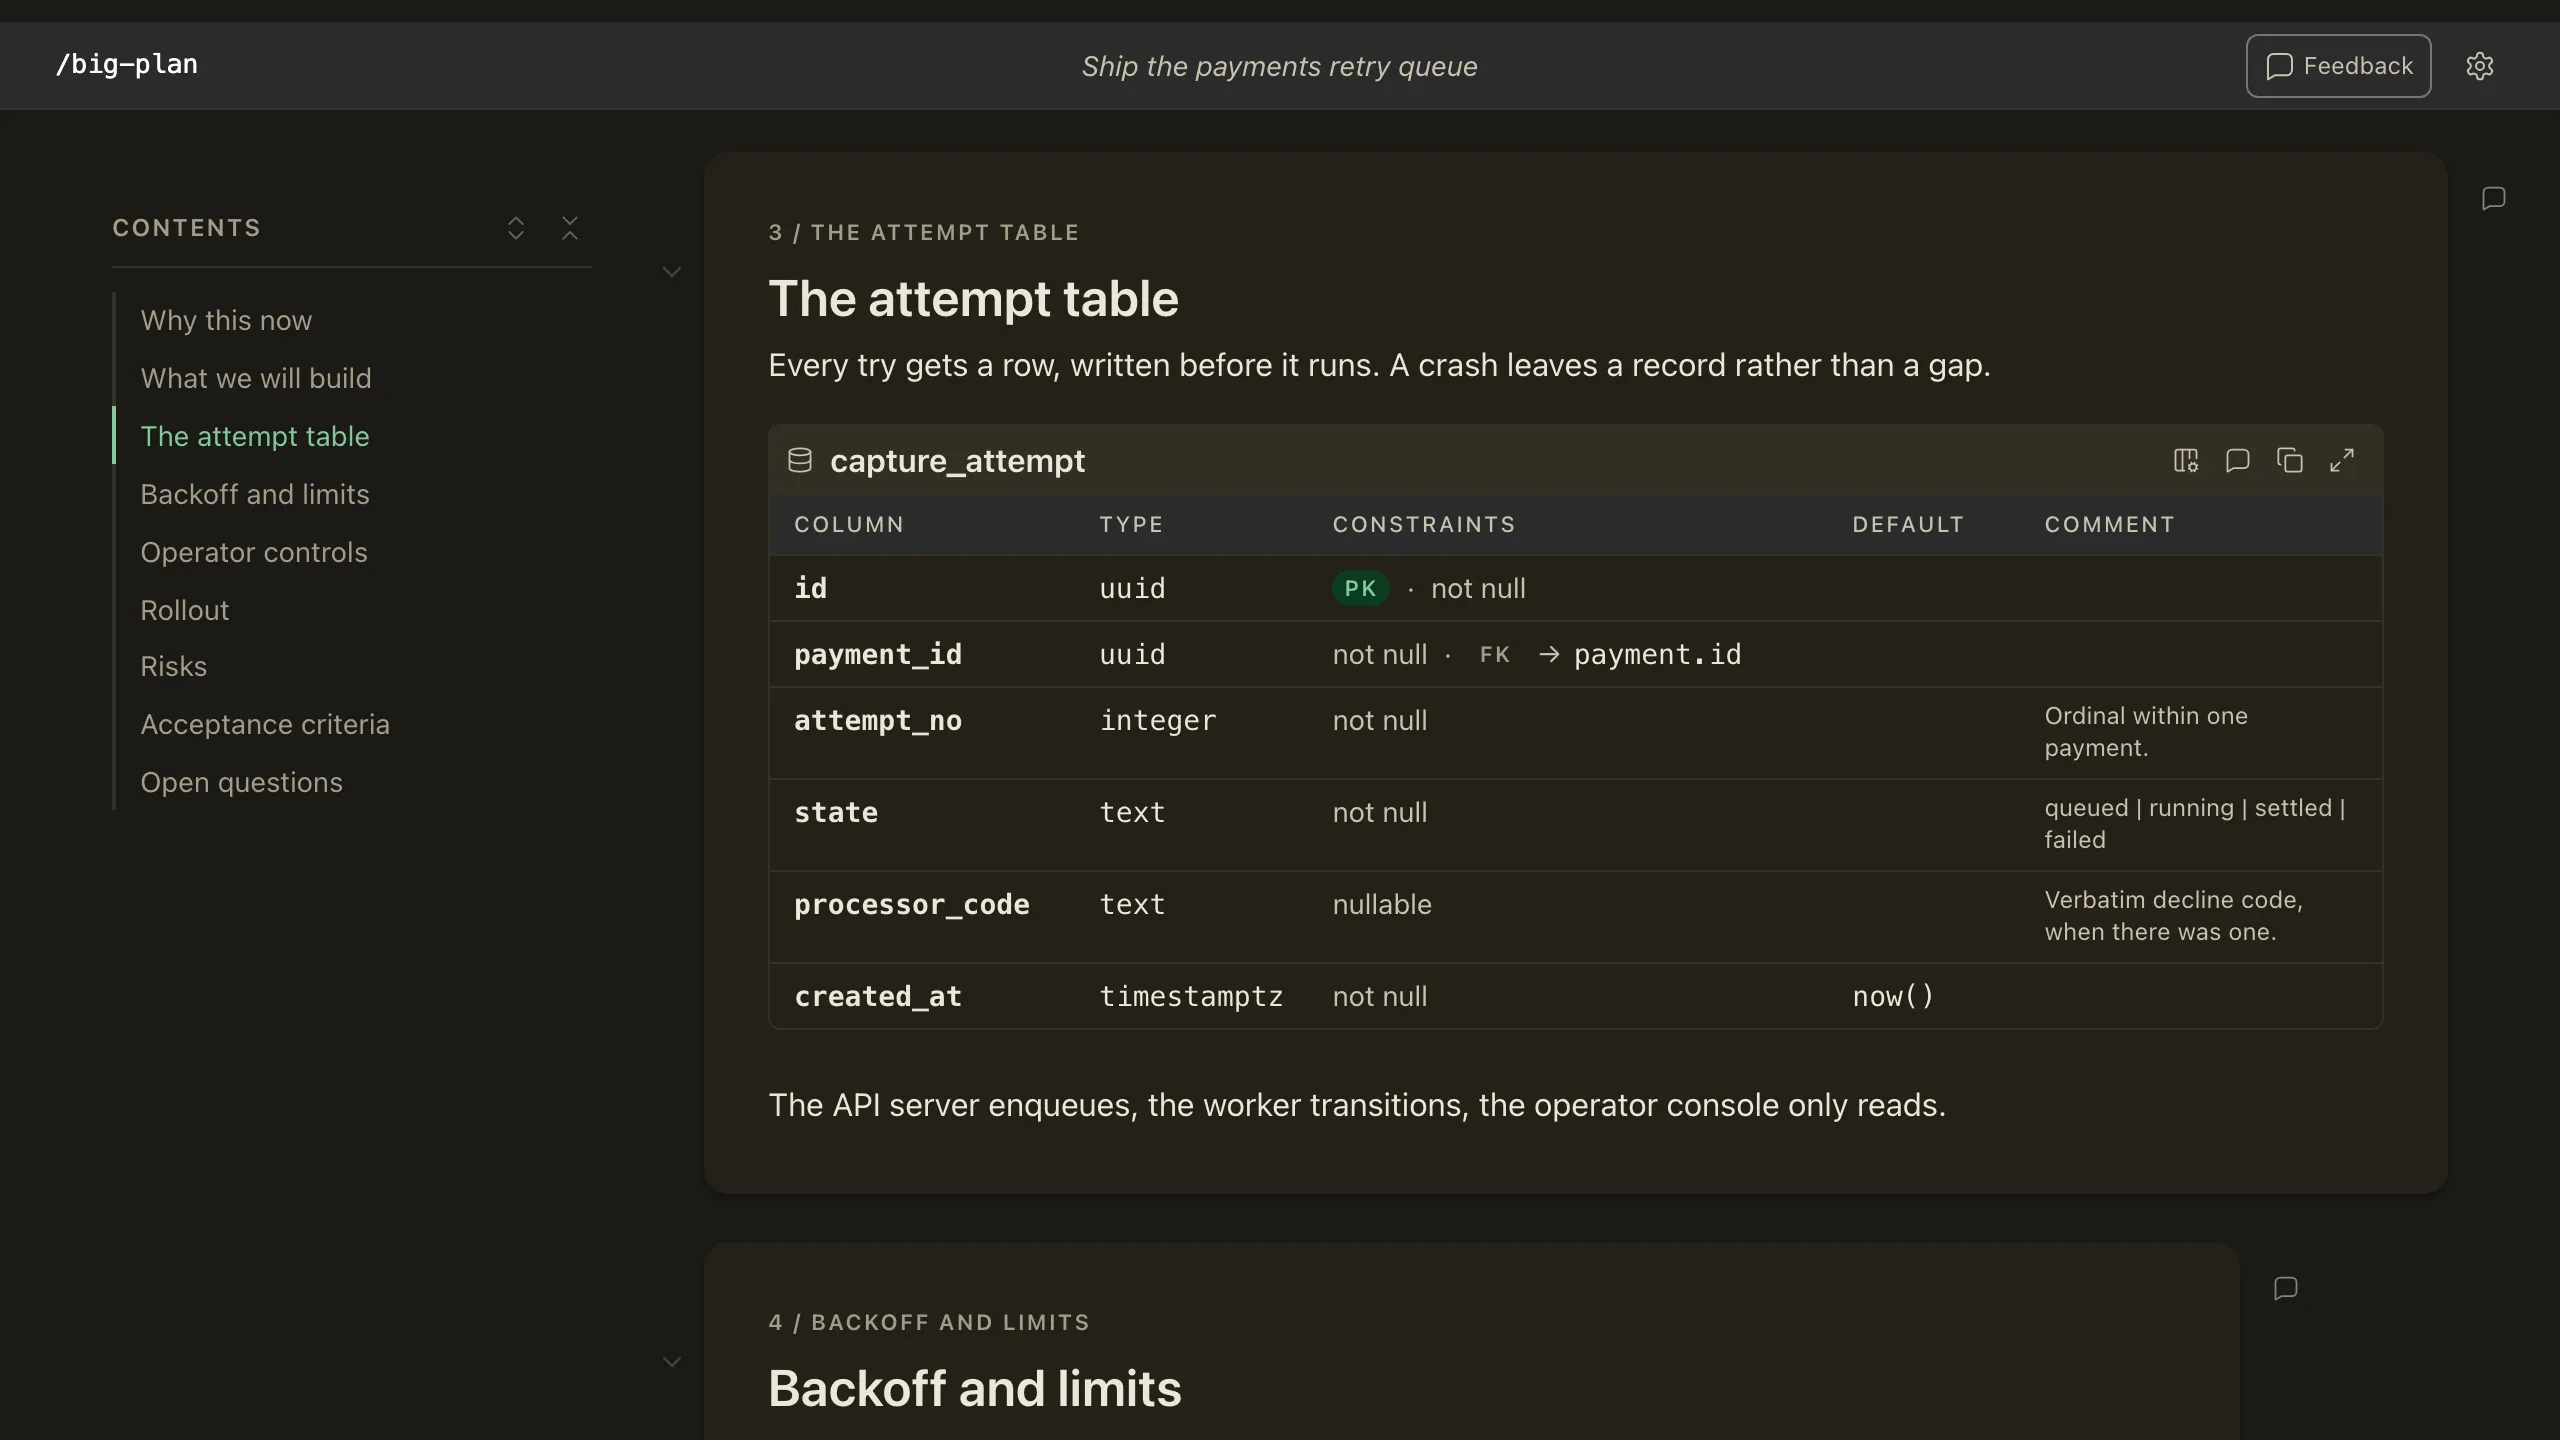Add comment on capture_attempt table
The height and width of the screenshot is (1440, 2560).
[2238, 460]
